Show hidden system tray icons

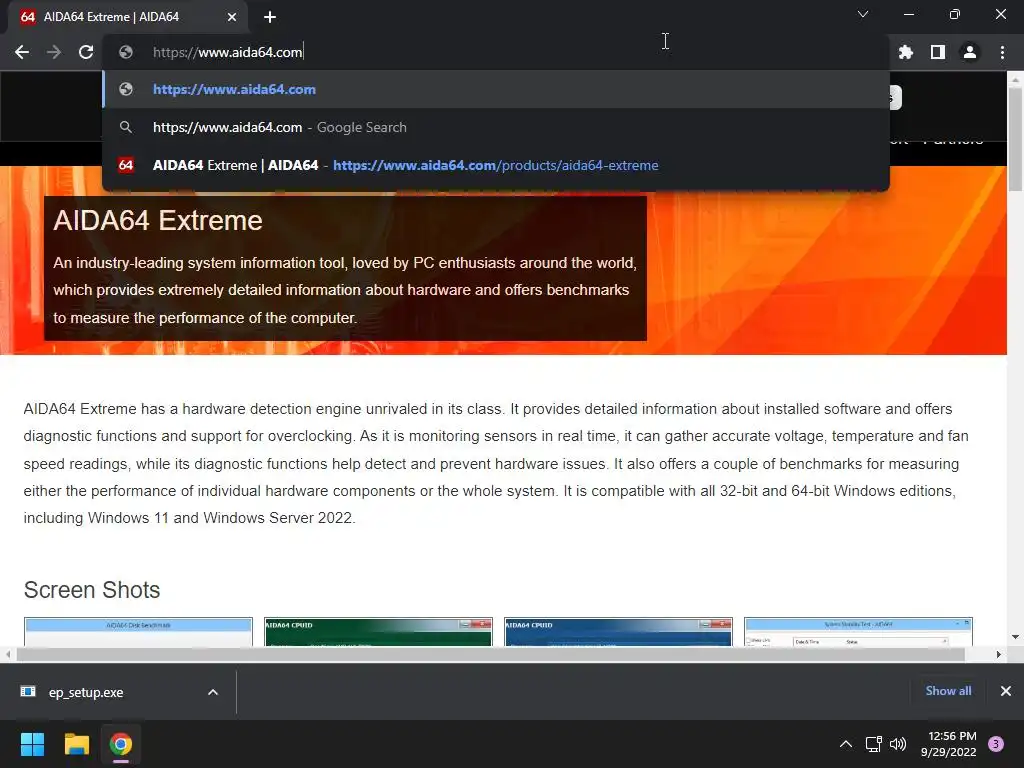click(846, 744)
